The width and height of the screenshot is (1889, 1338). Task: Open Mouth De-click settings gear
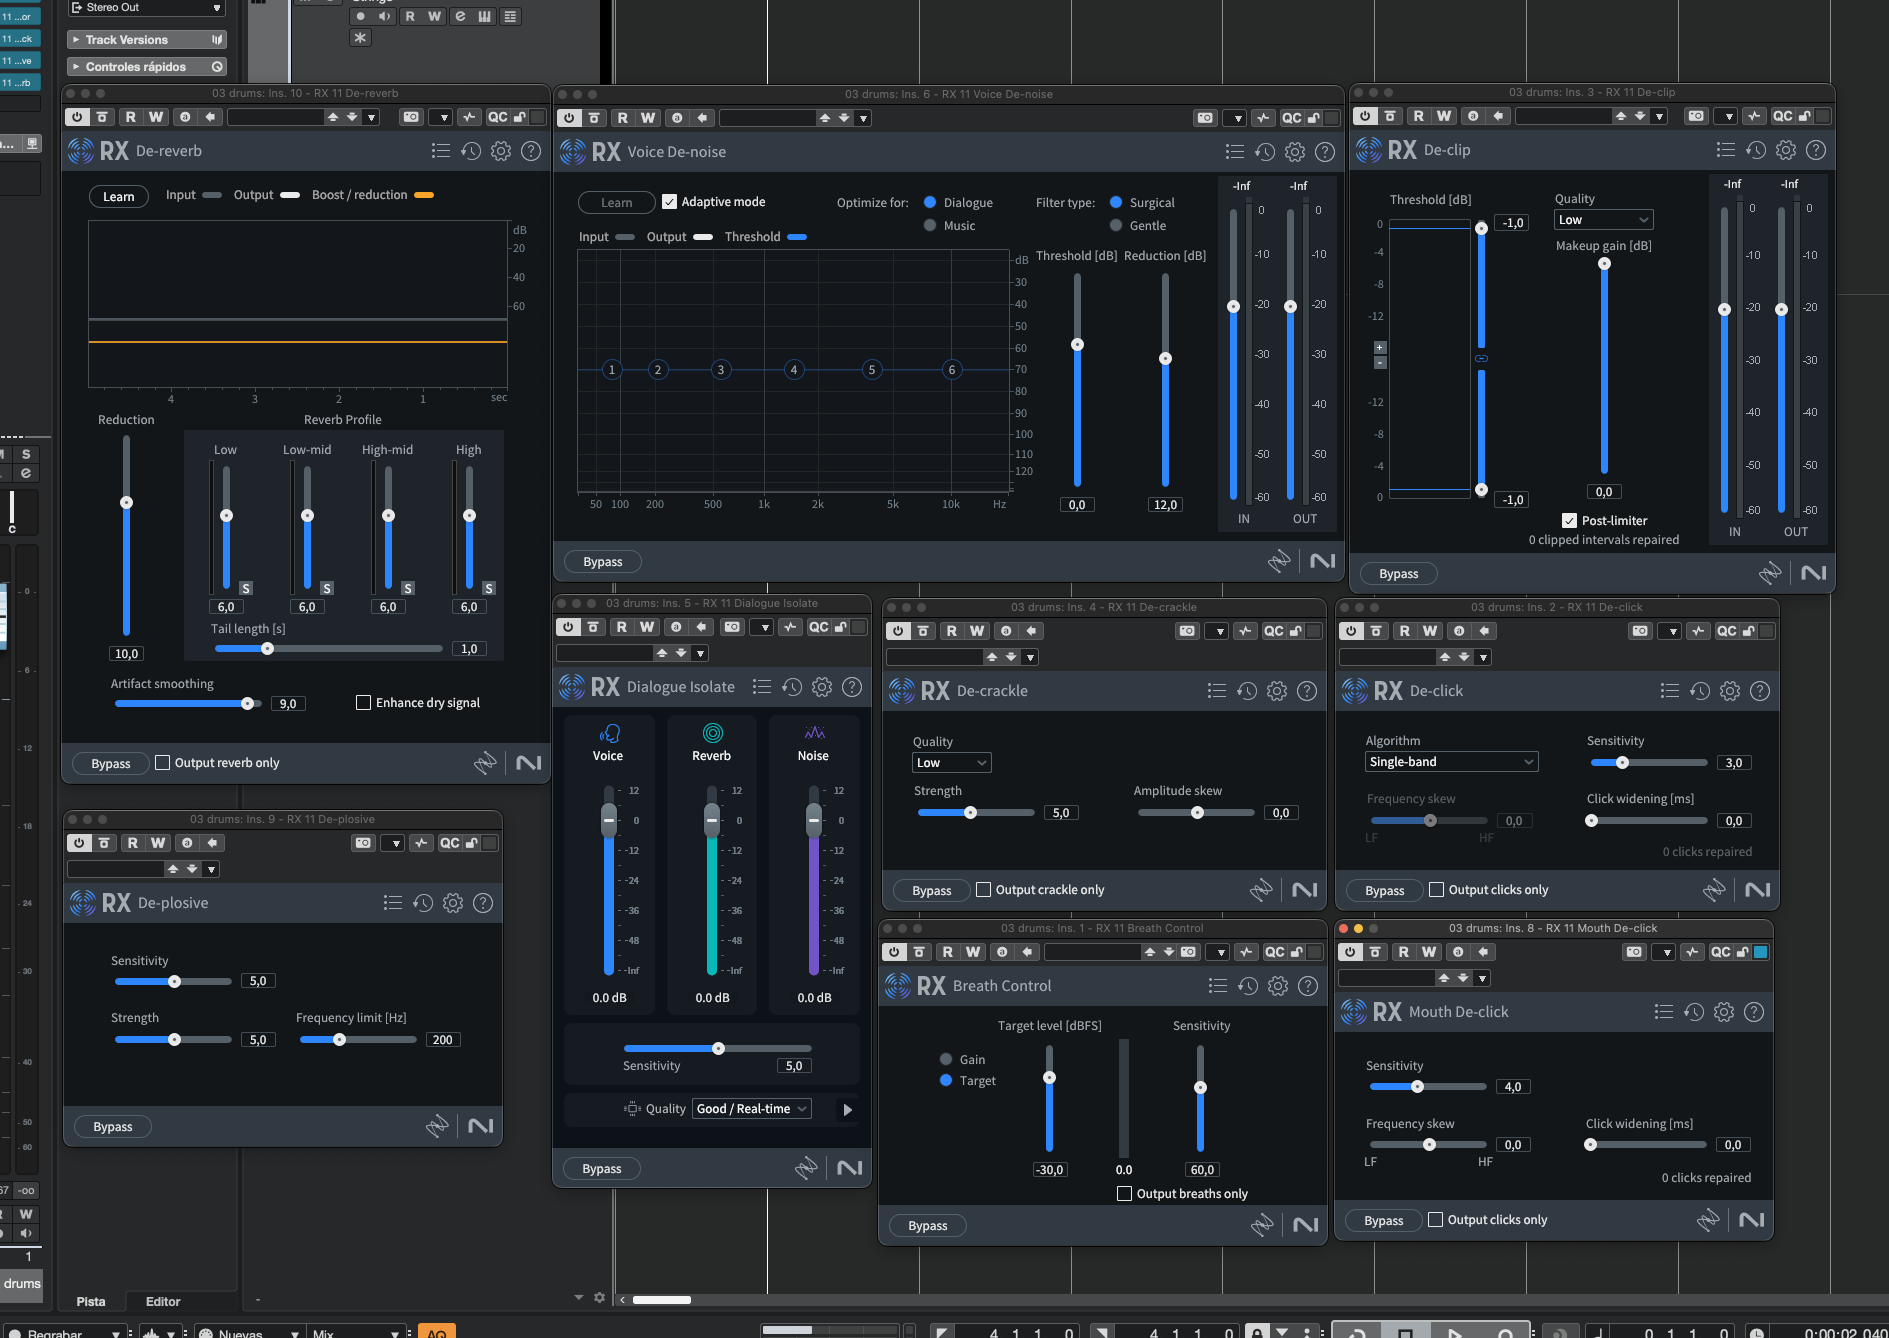click(x=1723, y=1011)
